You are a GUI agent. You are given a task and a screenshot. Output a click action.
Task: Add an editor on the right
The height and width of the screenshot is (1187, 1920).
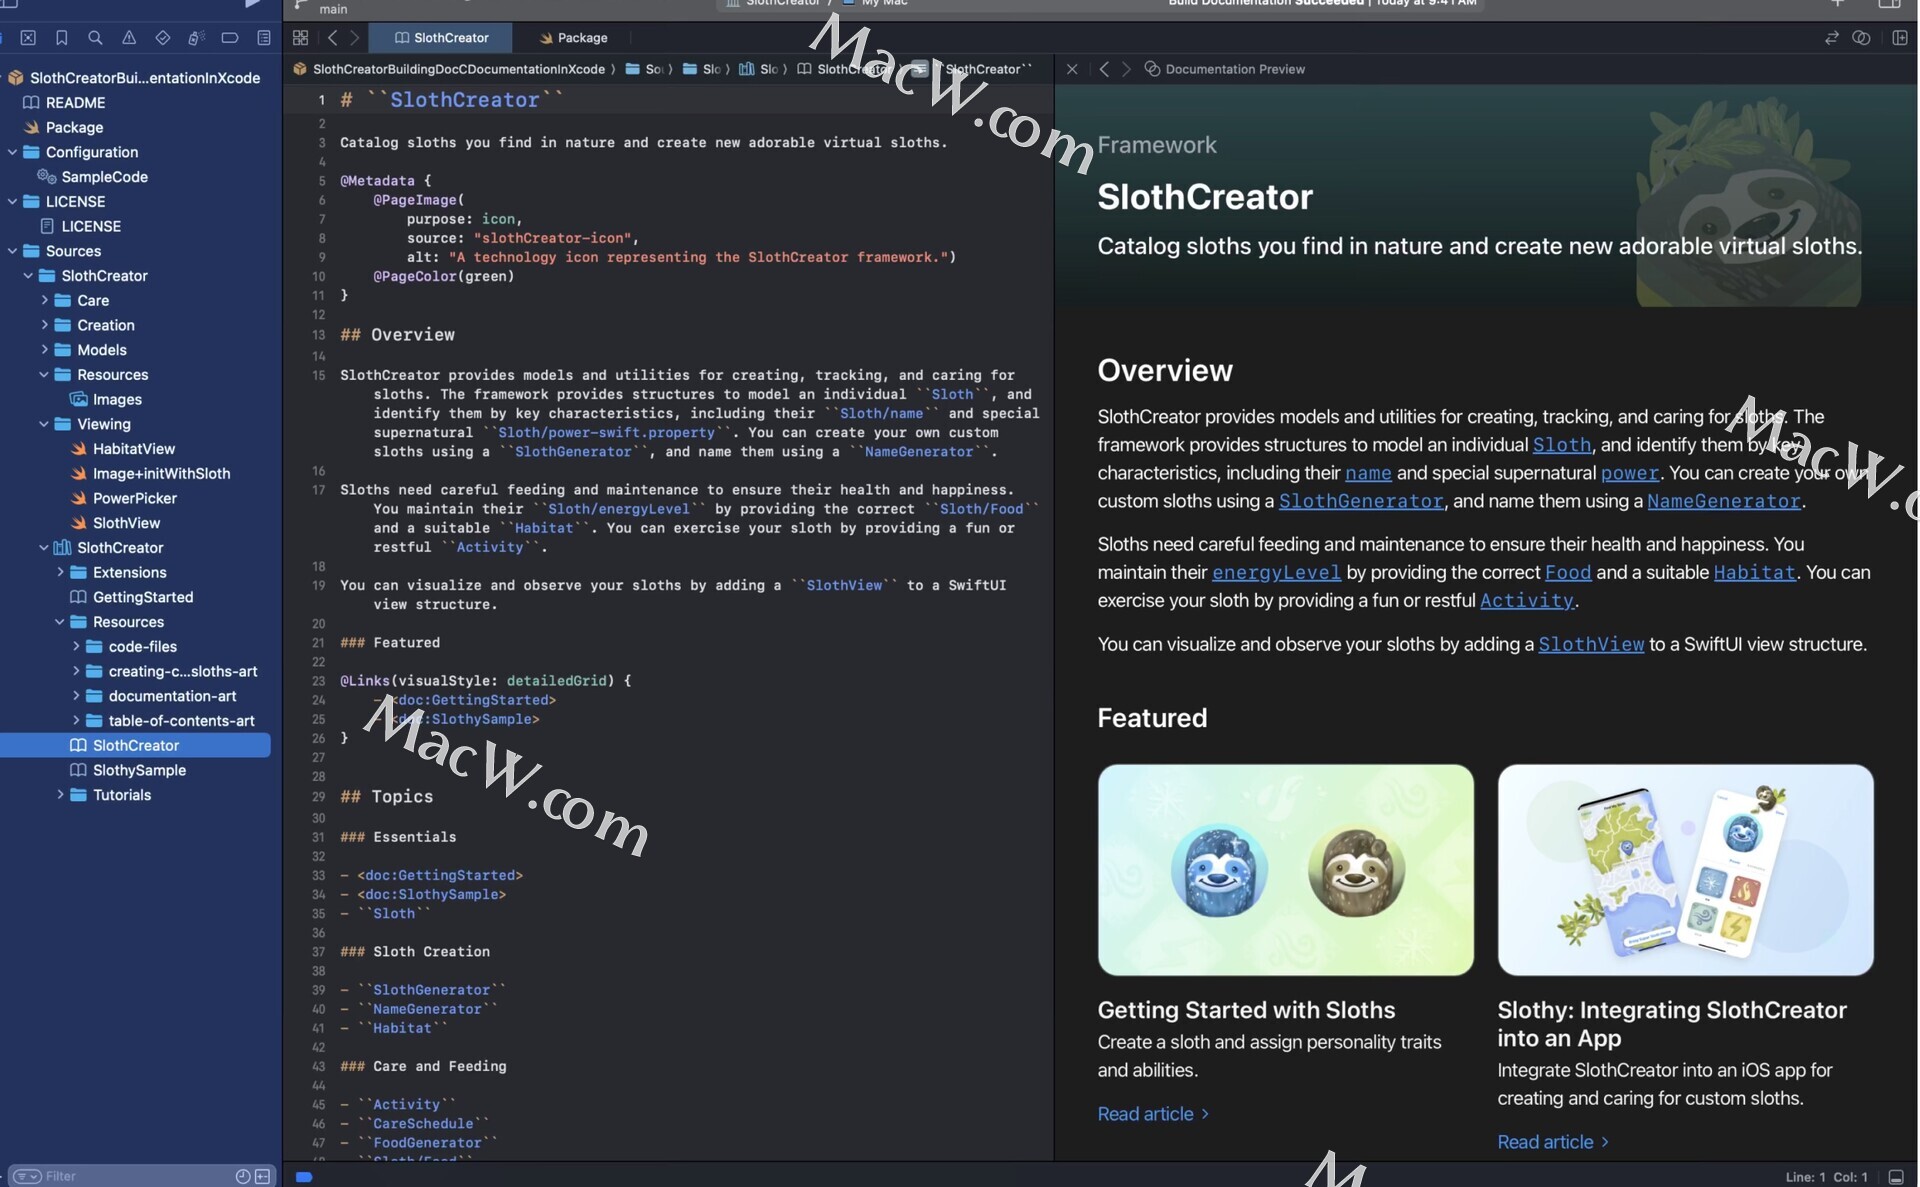coord(1899,38)
